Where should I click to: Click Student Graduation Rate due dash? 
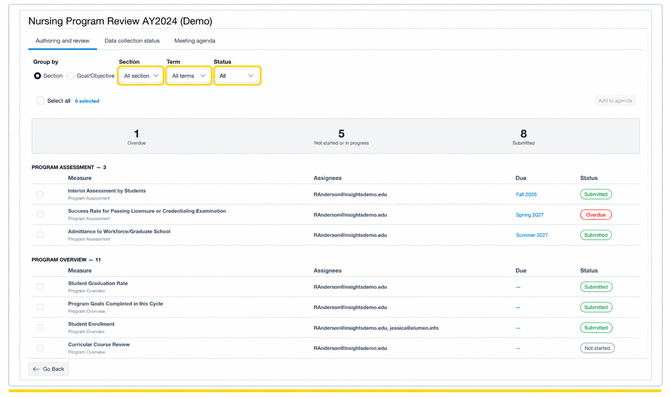518,287
